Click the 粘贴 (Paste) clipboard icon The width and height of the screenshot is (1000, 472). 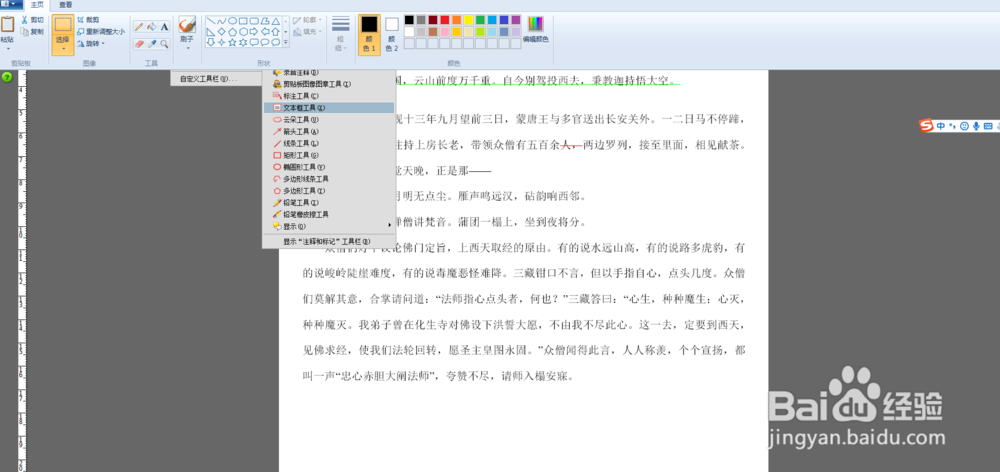(7, 24)
